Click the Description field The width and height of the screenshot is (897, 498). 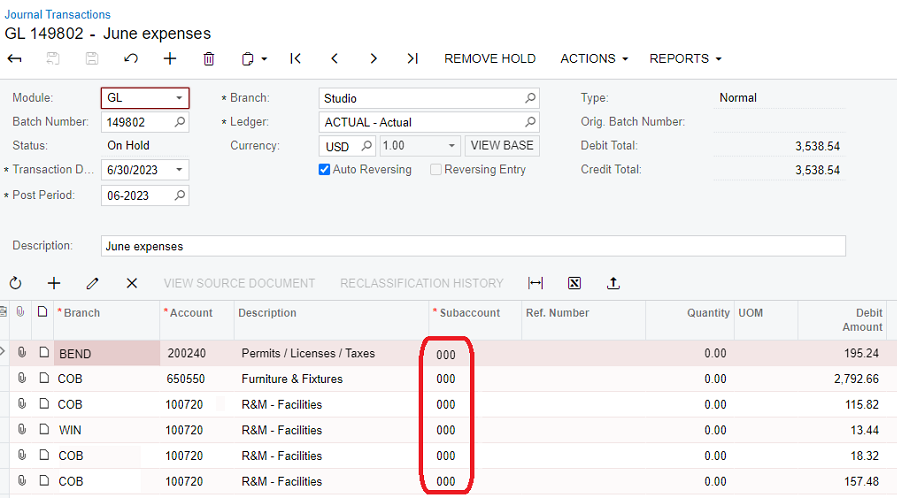[473, 246]
